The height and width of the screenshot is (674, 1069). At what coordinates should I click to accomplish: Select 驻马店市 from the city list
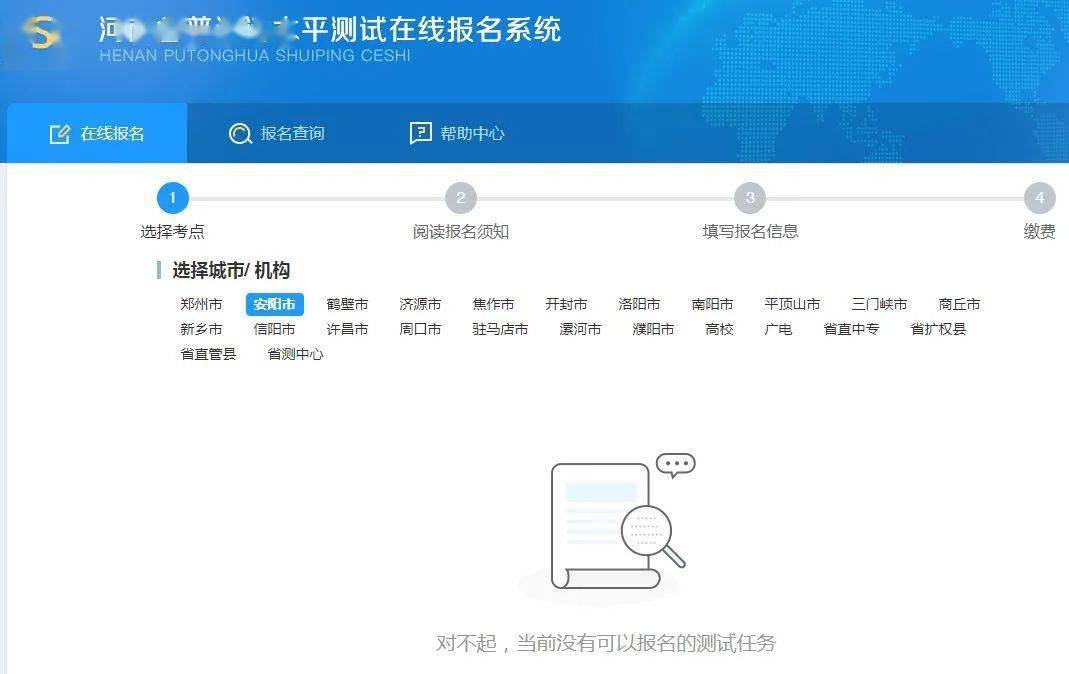500,329
